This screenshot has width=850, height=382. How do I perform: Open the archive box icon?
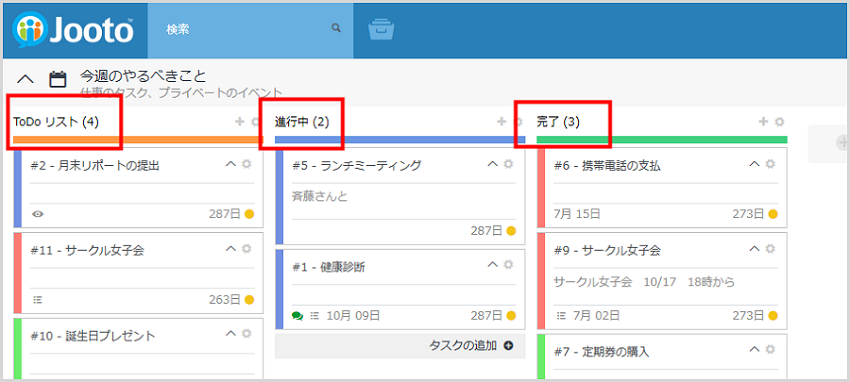pyautogui.click(x=381, y=29)
